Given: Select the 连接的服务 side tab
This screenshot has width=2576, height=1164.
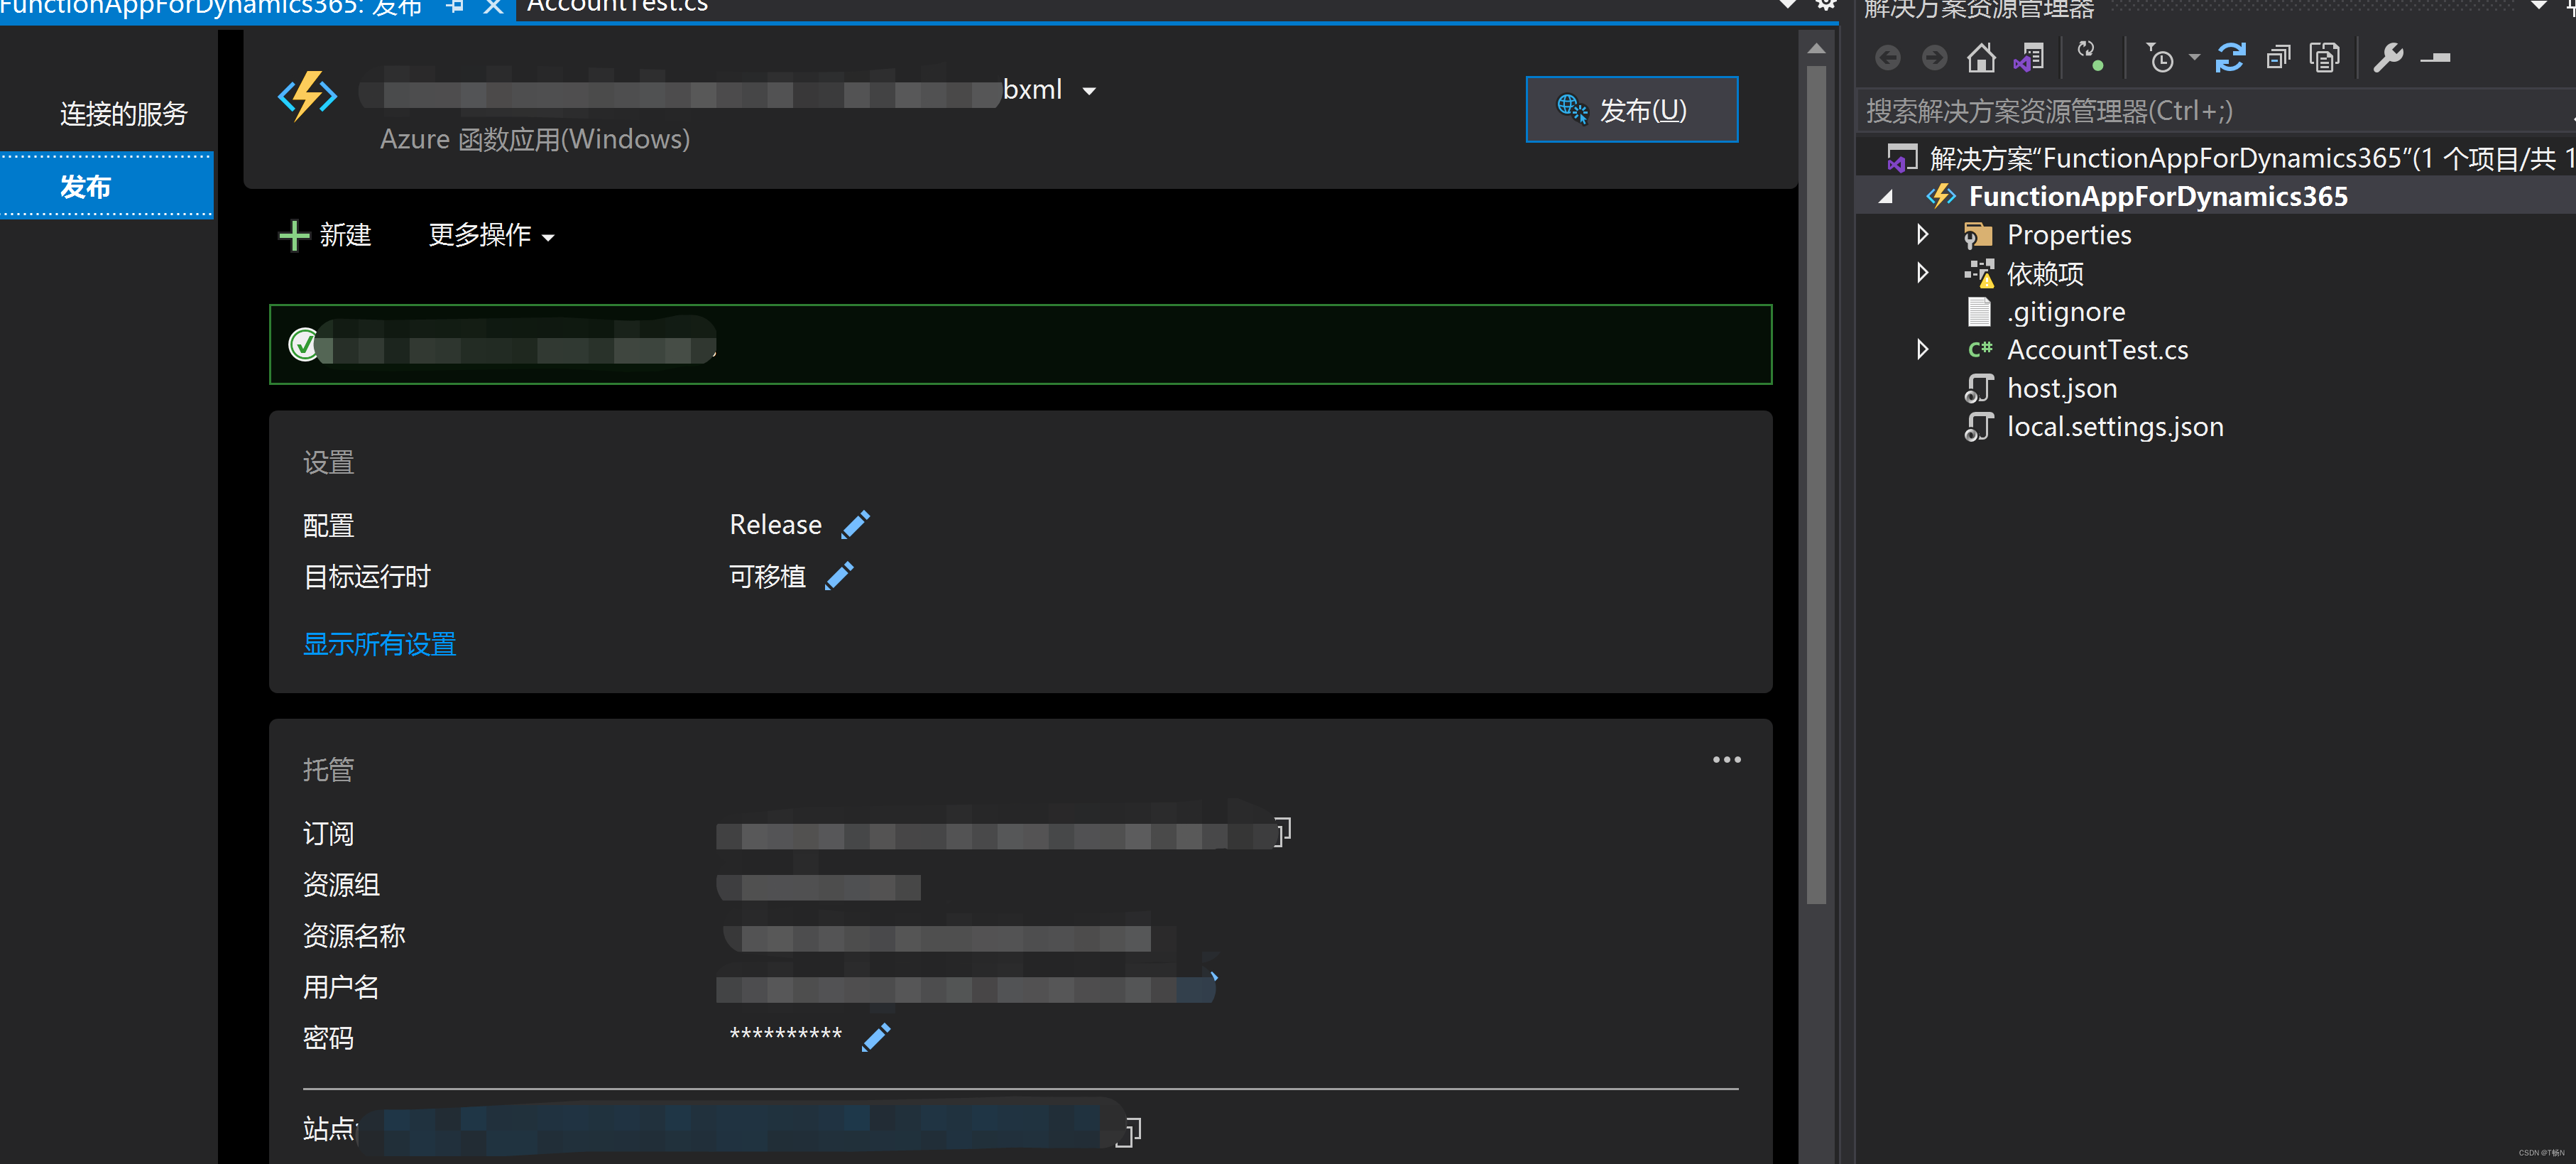Looking at the screenshot, I should click(x=123, y=114).
